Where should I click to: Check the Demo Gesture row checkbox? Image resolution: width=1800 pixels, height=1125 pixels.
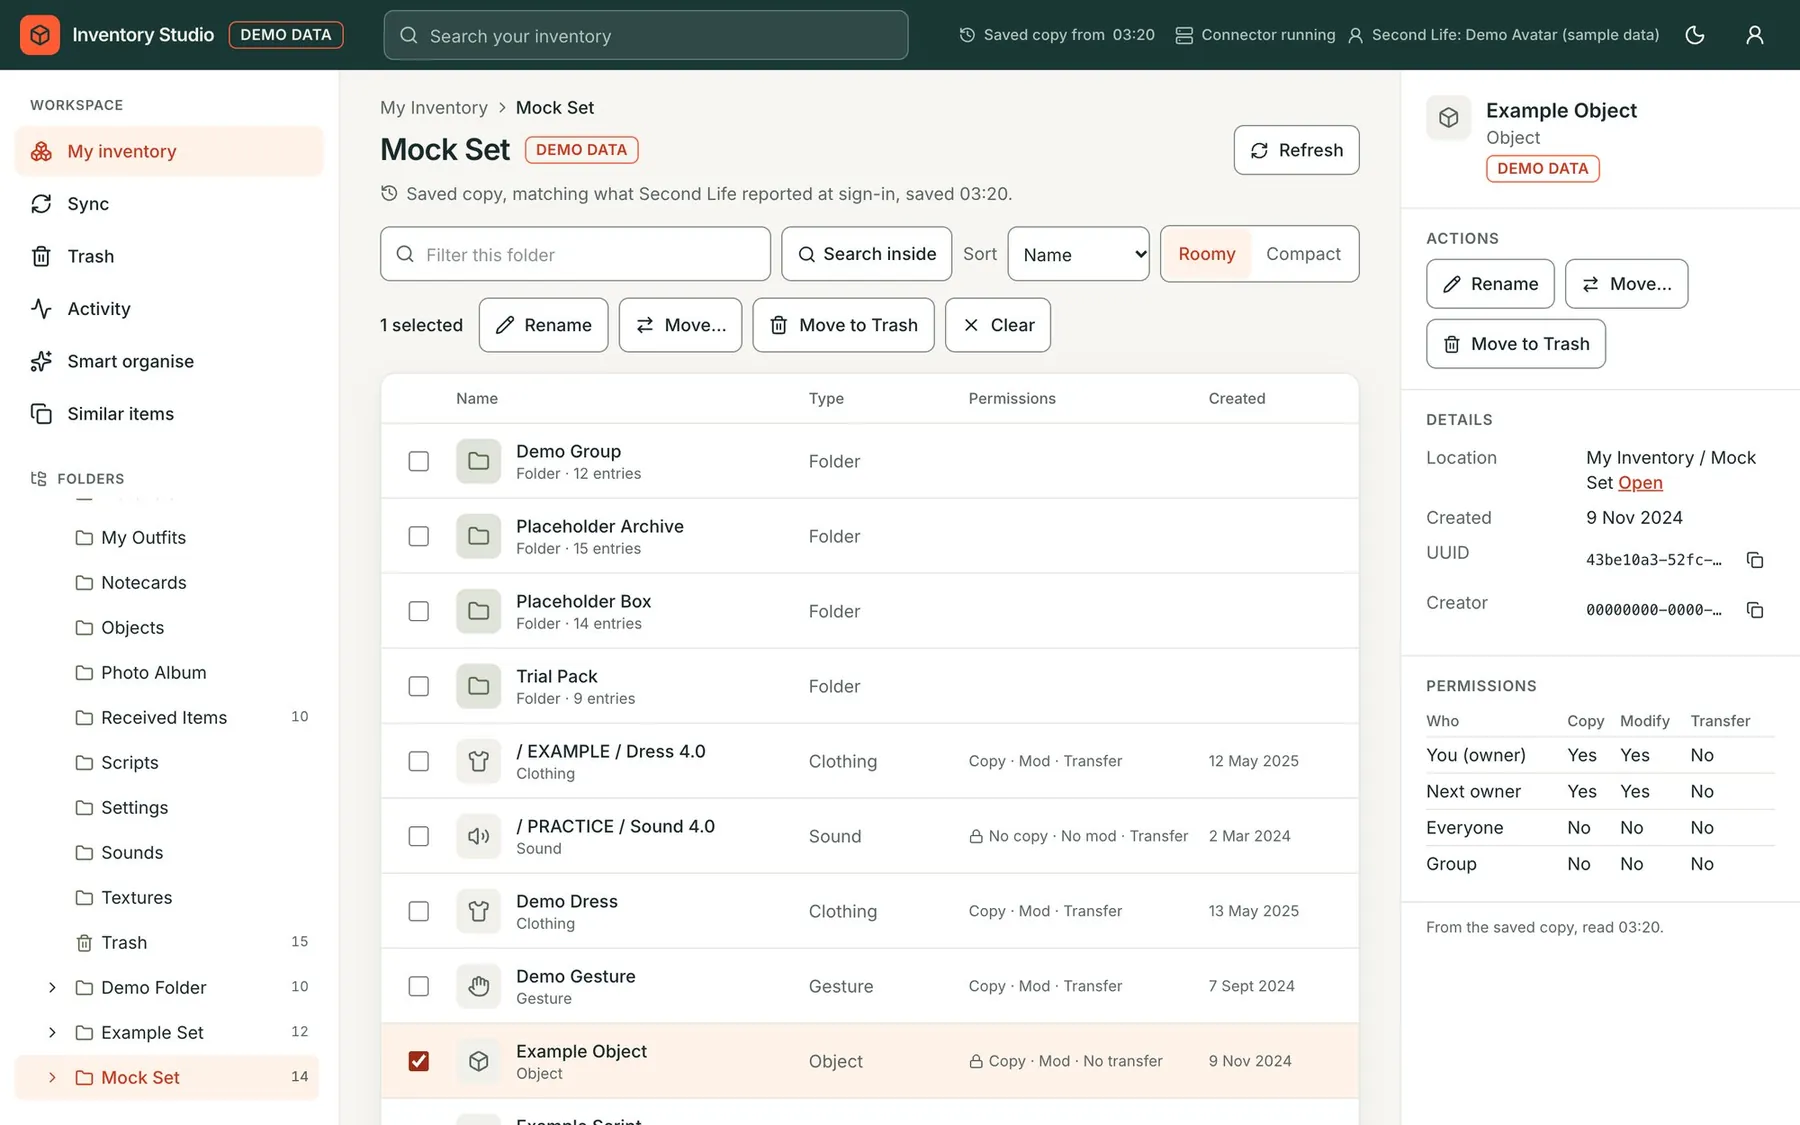[419, 986]
